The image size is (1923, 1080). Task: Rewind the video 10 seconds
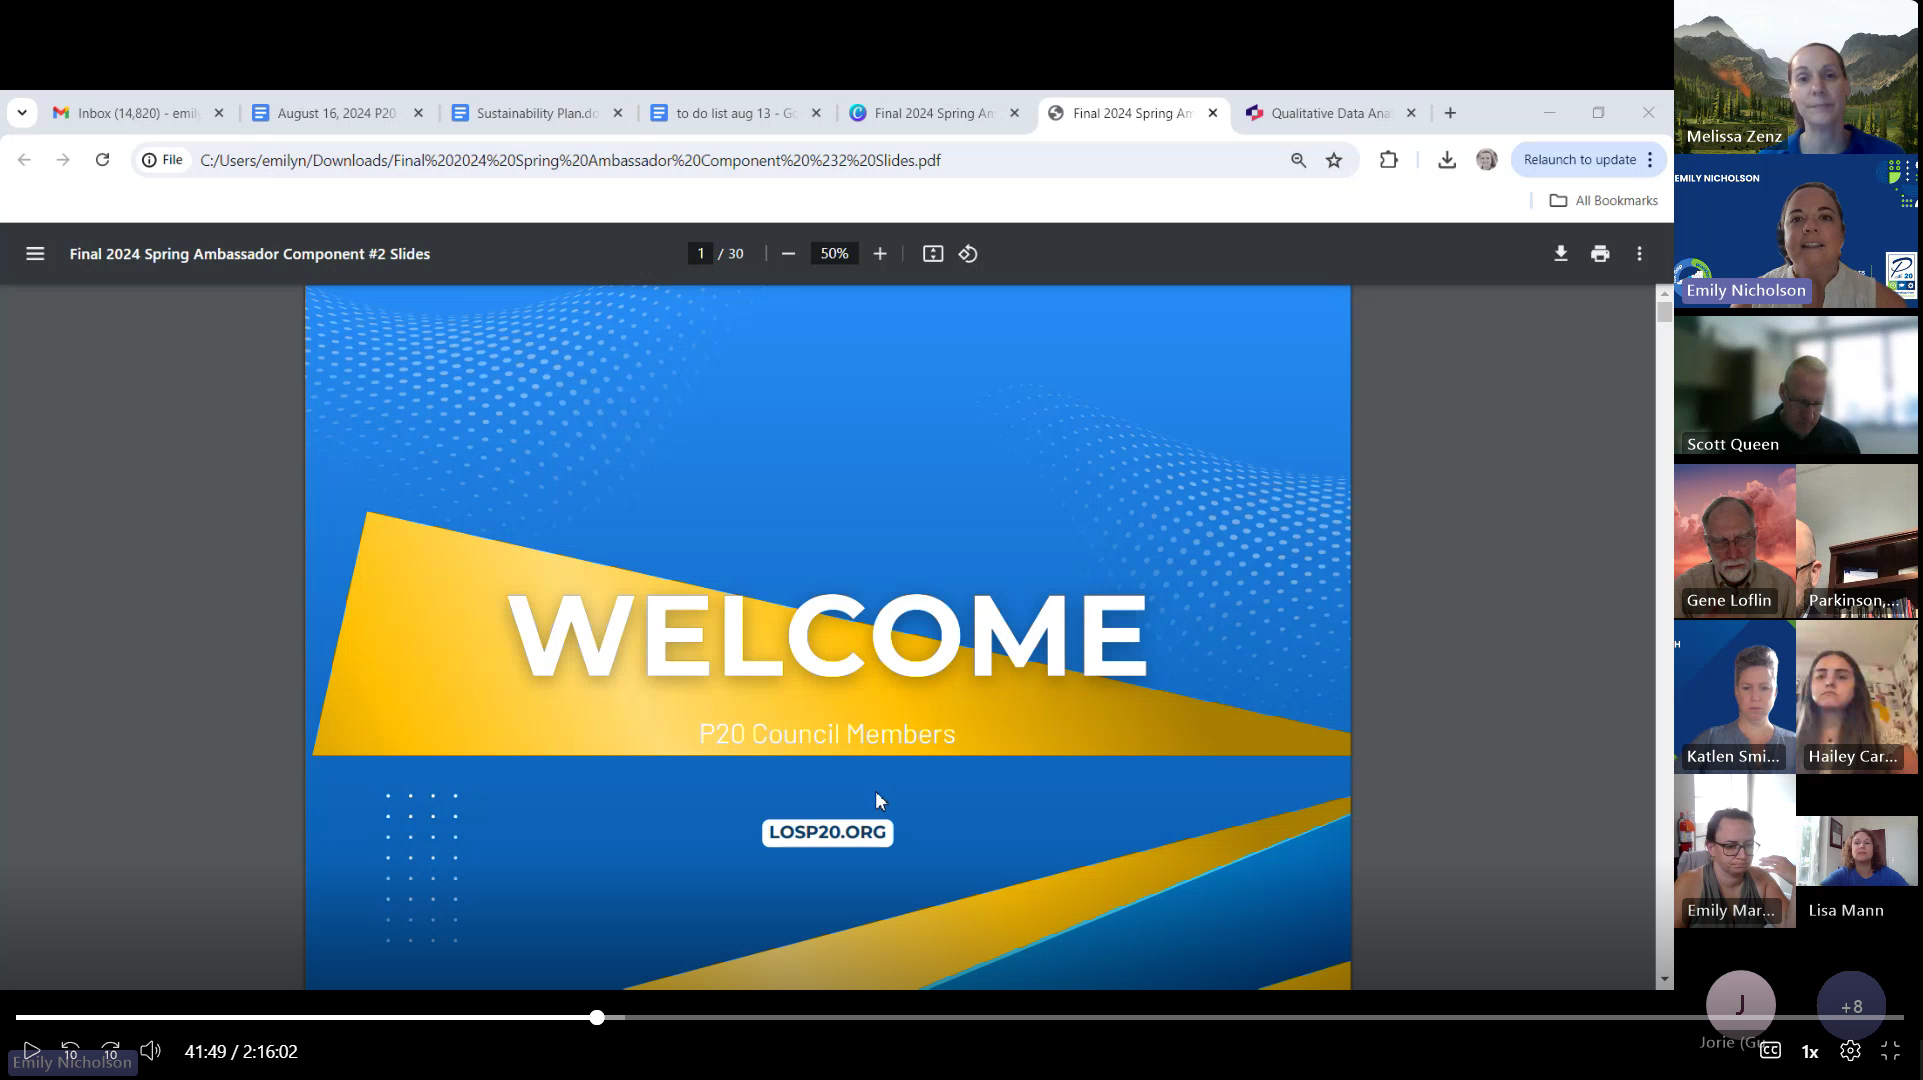pos(70,1051)
